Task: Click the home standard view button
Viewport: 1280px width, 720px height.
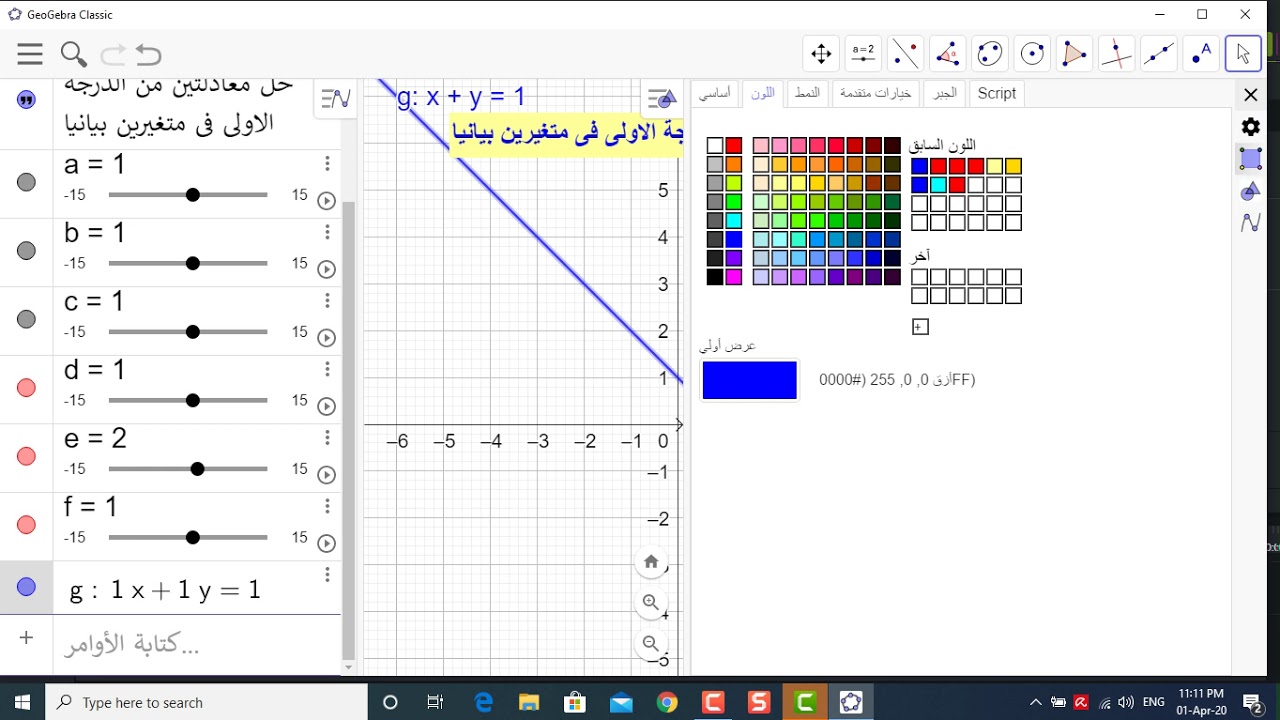Action: point(651,562)
